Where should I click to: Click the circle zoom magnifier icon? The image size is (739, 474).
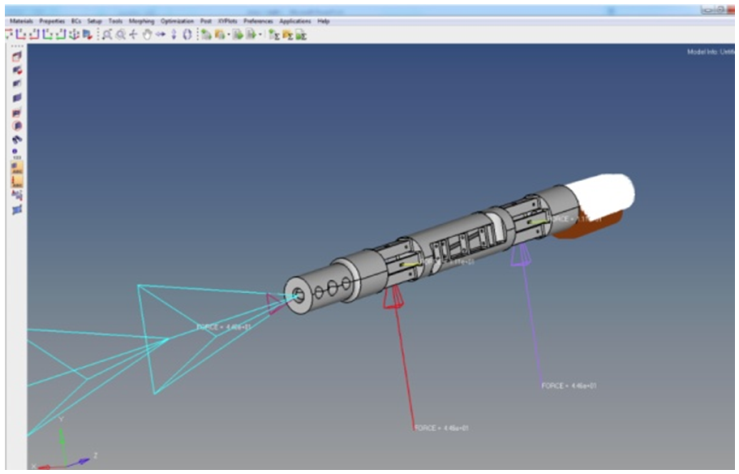(121, 34)
